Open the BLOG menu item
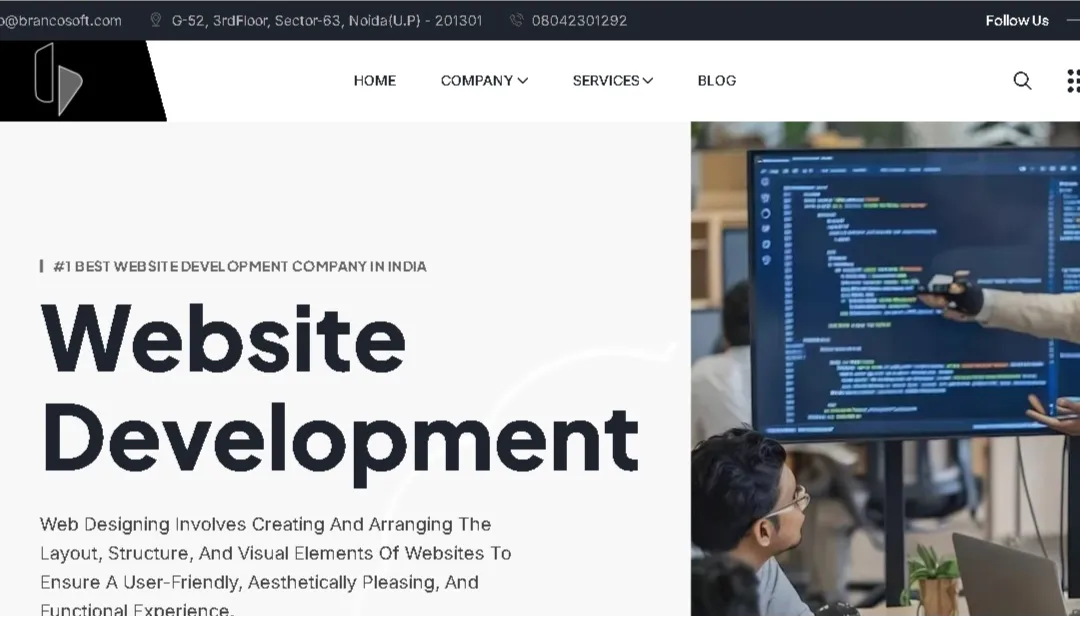This screenshot has width=1080, height=617. point(716,81)
